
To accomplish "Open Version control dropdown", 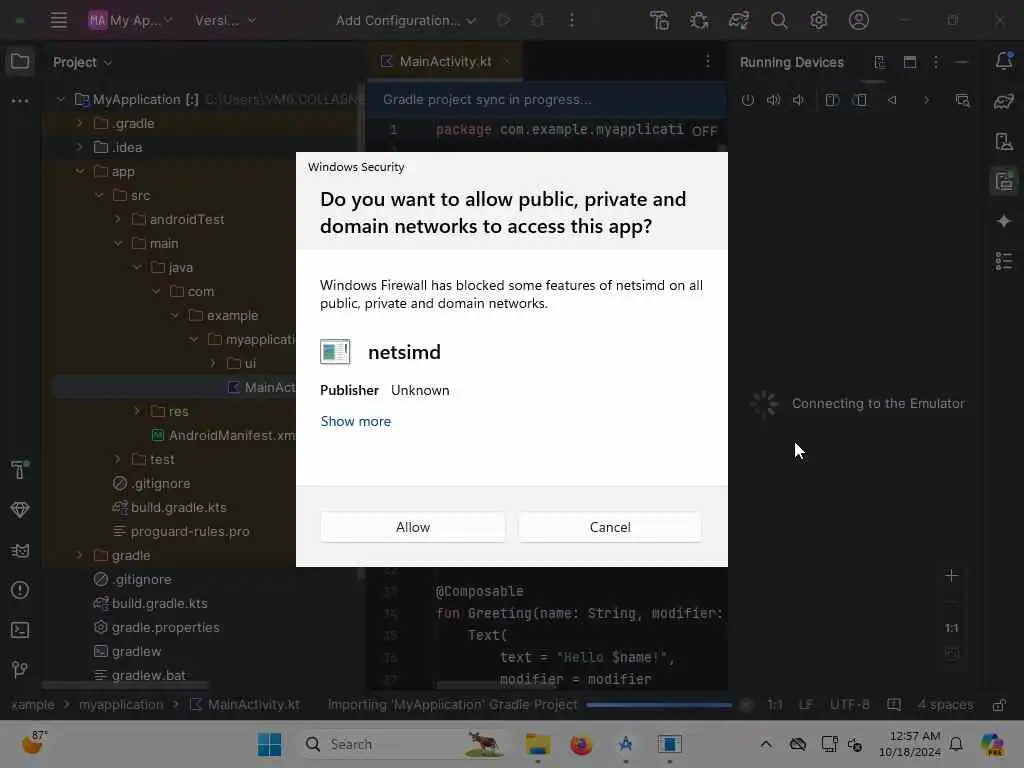I will tap(225, 20).
